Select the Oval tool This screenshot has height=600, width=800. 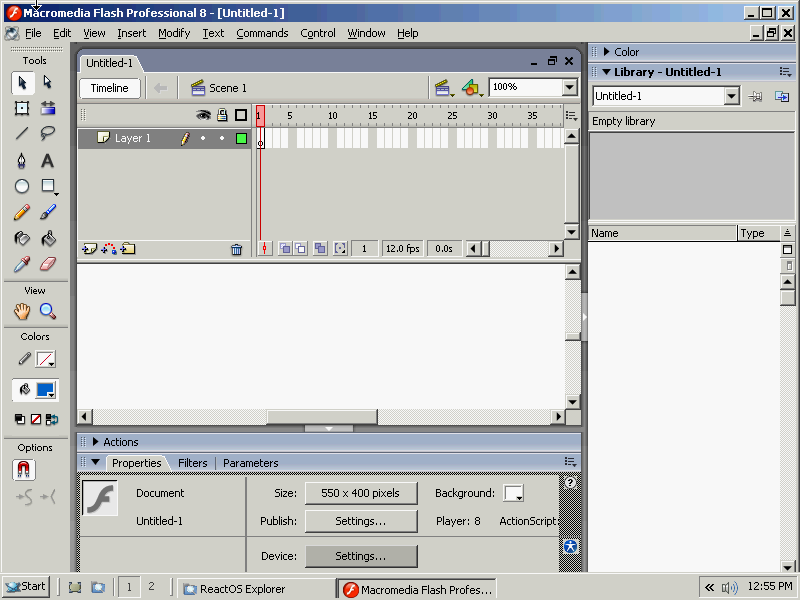[x=22, y=186]
